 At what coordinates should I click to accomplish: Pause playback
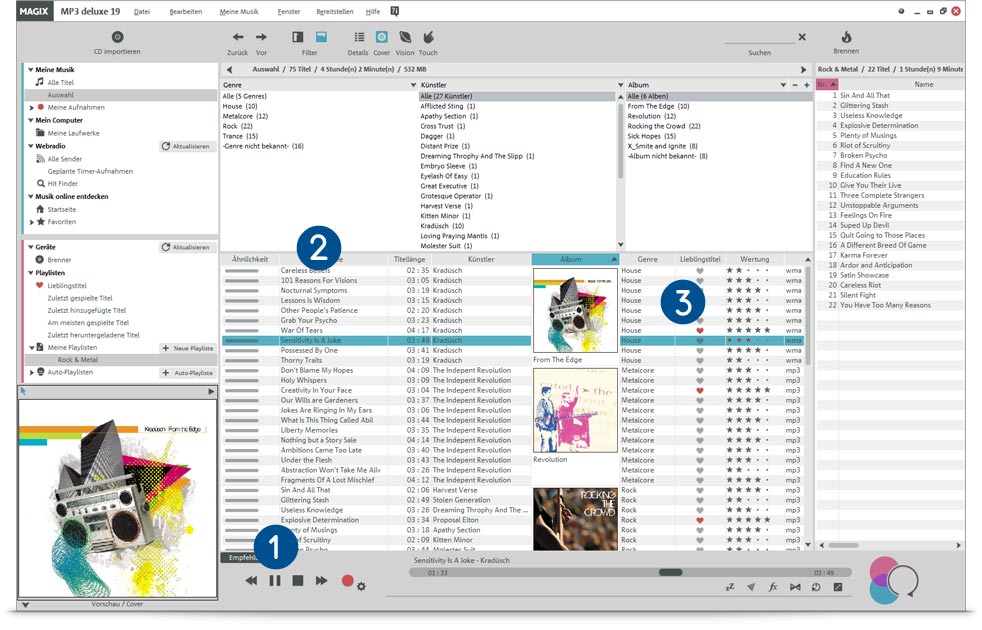click(x=275, y=581)
